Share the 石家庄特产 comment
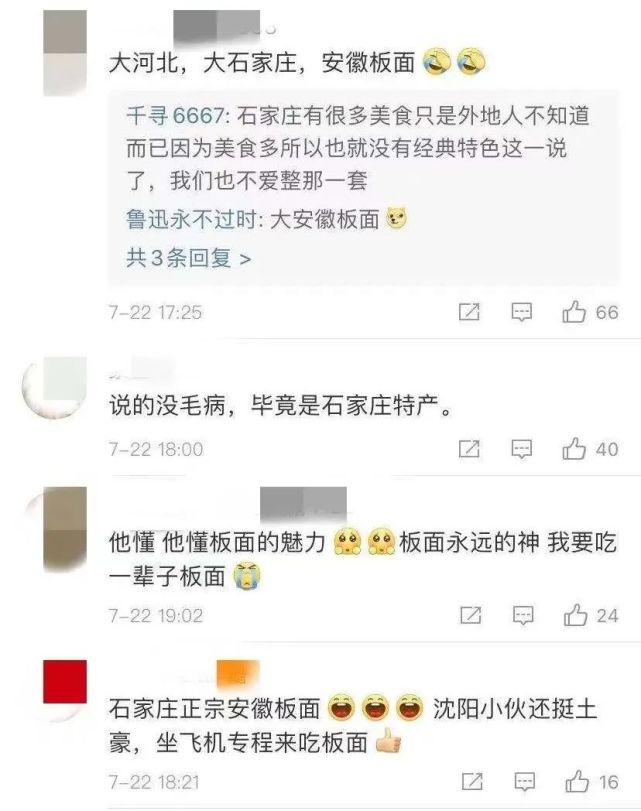Screen dimensions: 641x811 (469, 448)
